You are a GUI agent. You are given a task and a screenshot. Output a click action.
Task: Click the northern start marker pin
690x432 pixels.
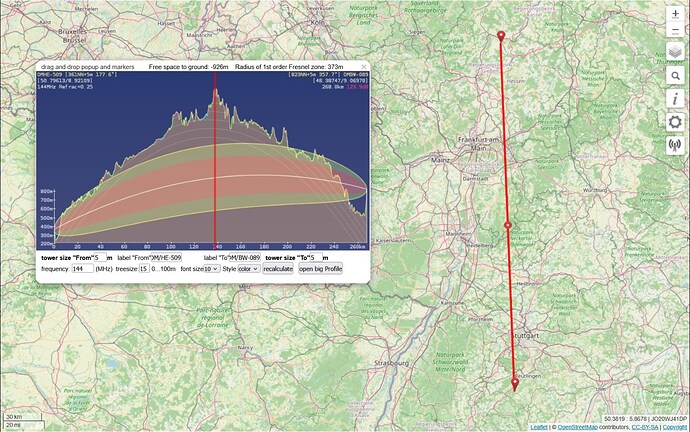tap(501, 37)
